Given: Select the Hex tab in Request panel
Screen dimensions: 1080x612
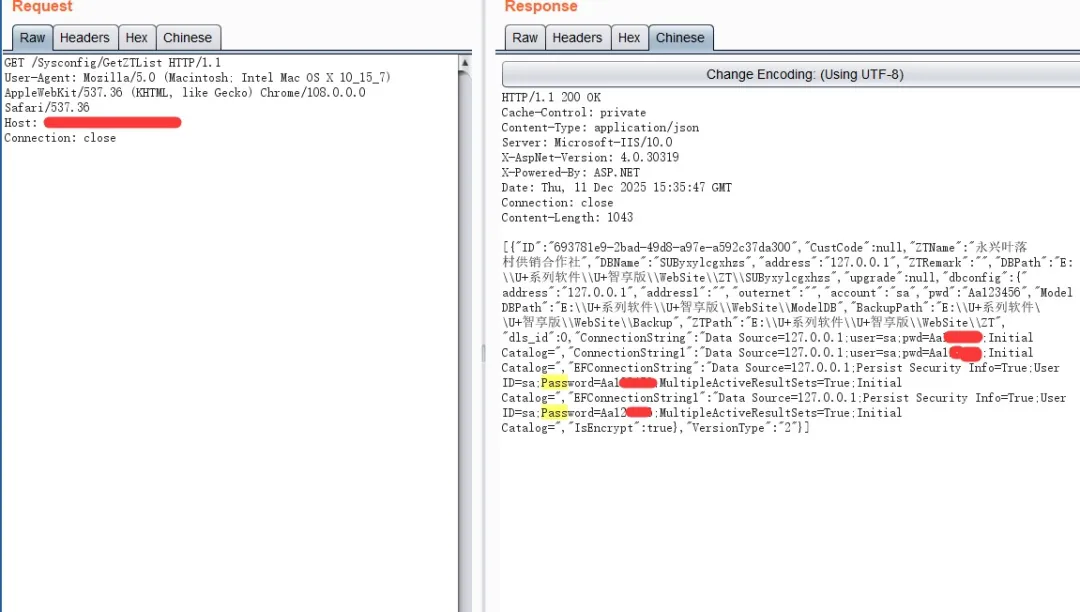Looking at the screenshot, I should 137,38.
